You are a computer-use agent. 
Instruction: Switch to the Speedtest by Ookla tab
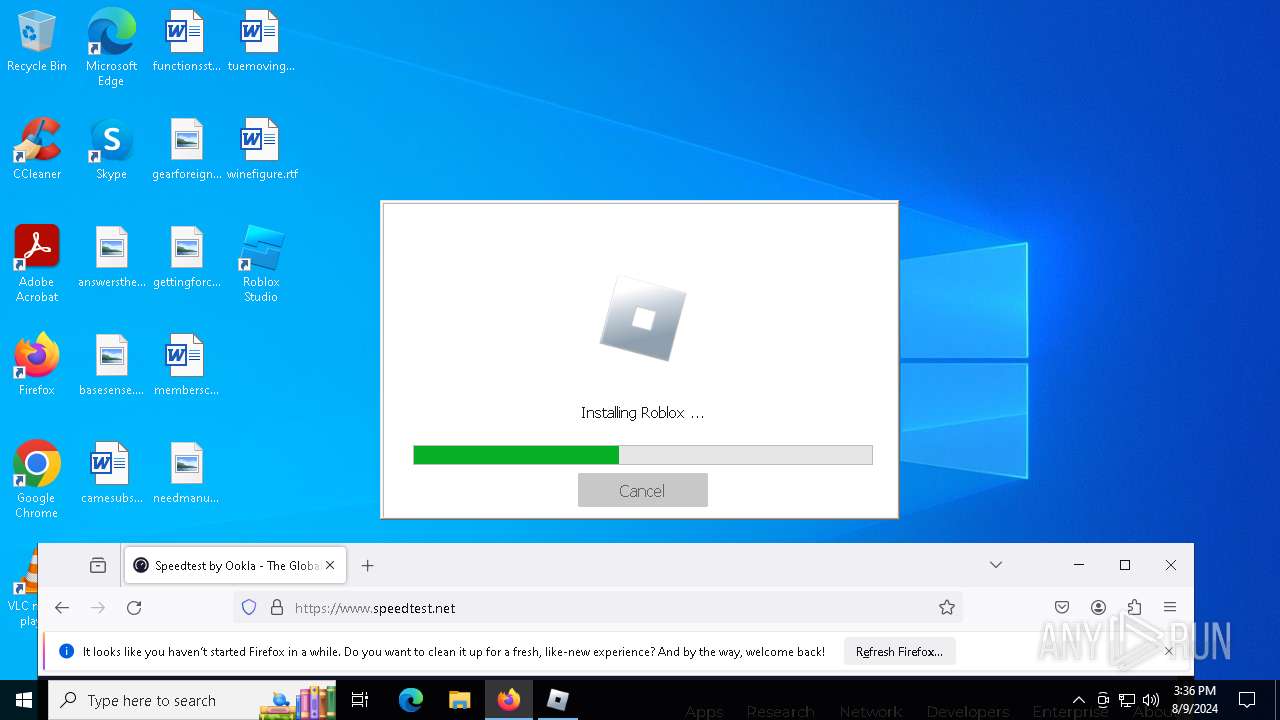pyautogui.click(x=235, y=565)
